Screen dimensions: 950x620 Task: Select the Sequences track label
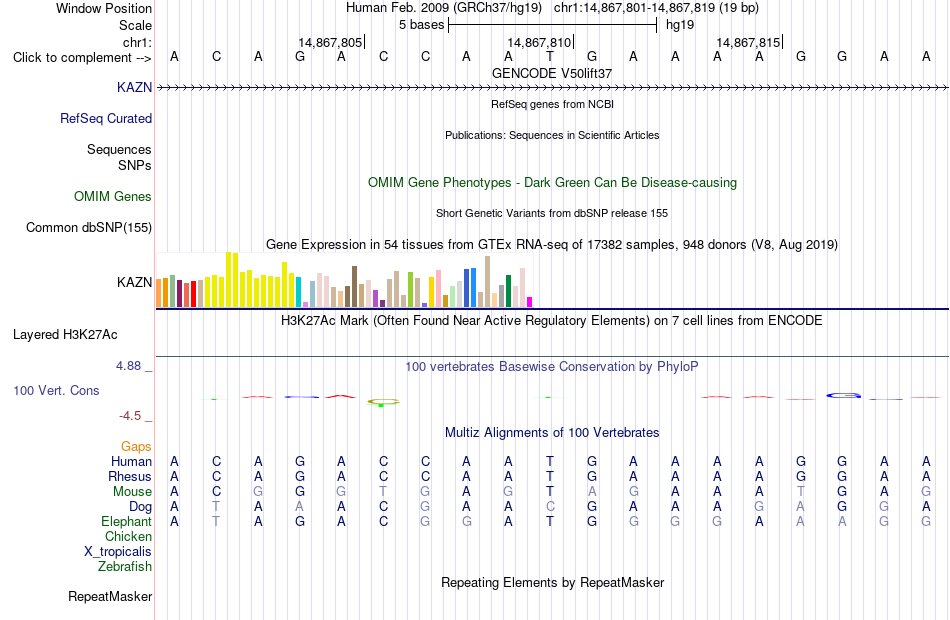[119, 149]
